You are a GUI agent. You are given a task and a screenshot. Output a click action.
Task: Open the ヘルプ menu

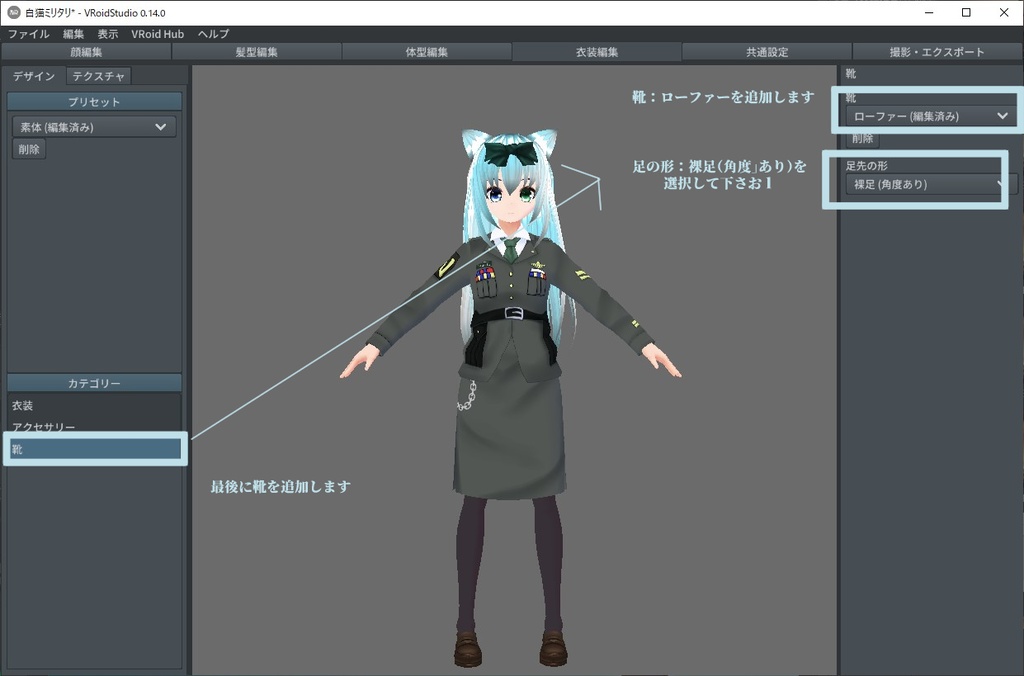click(212, 33)
